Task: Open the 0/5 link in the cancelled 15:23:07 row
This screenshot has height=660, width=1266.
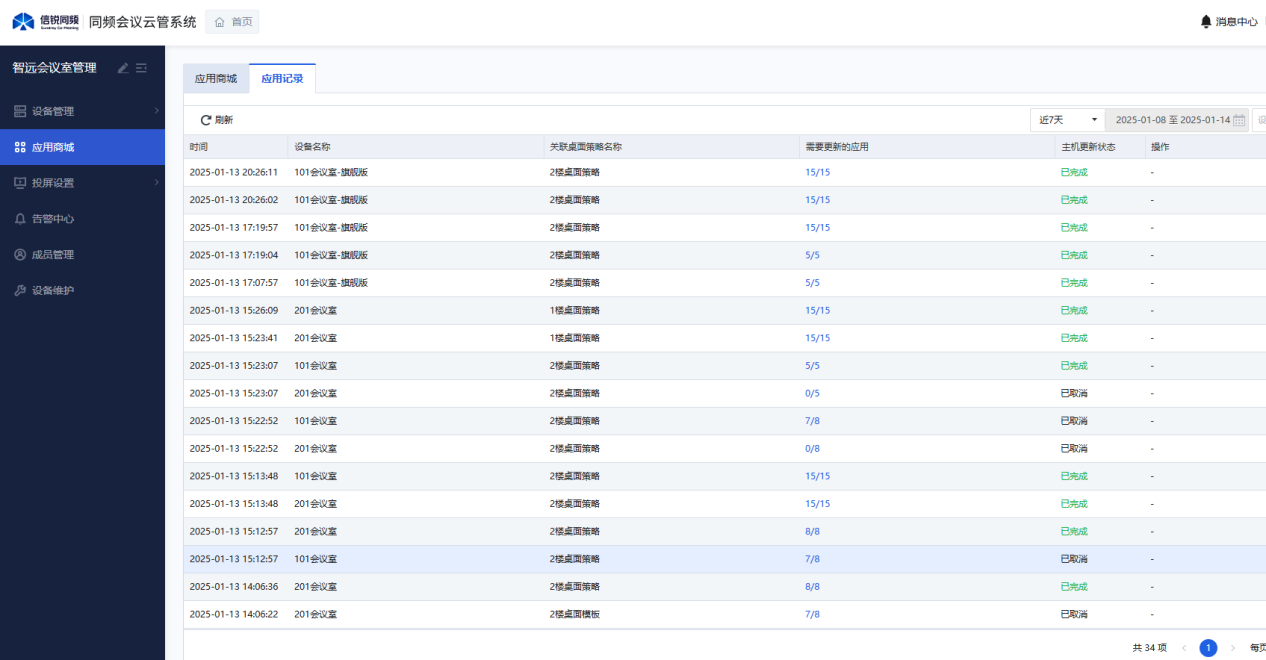Action: tap(812, 393)
